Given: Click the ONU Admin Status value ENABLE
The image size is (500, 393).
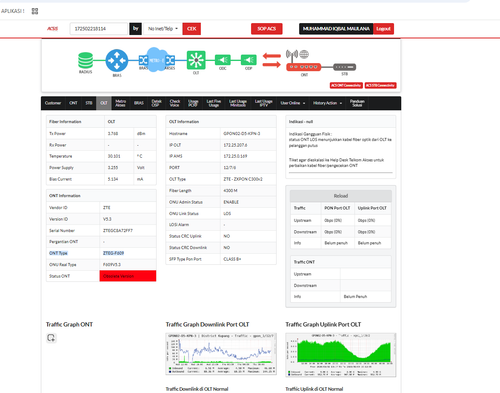Looking at the screenshot, I should [231, 202].
